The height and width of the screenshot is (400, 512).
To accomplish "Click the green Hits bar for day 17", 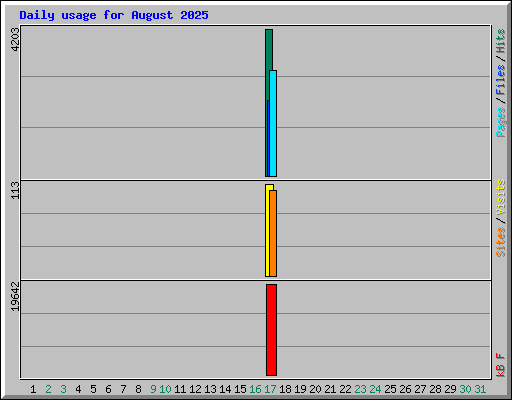I will [x=269, y=50].
